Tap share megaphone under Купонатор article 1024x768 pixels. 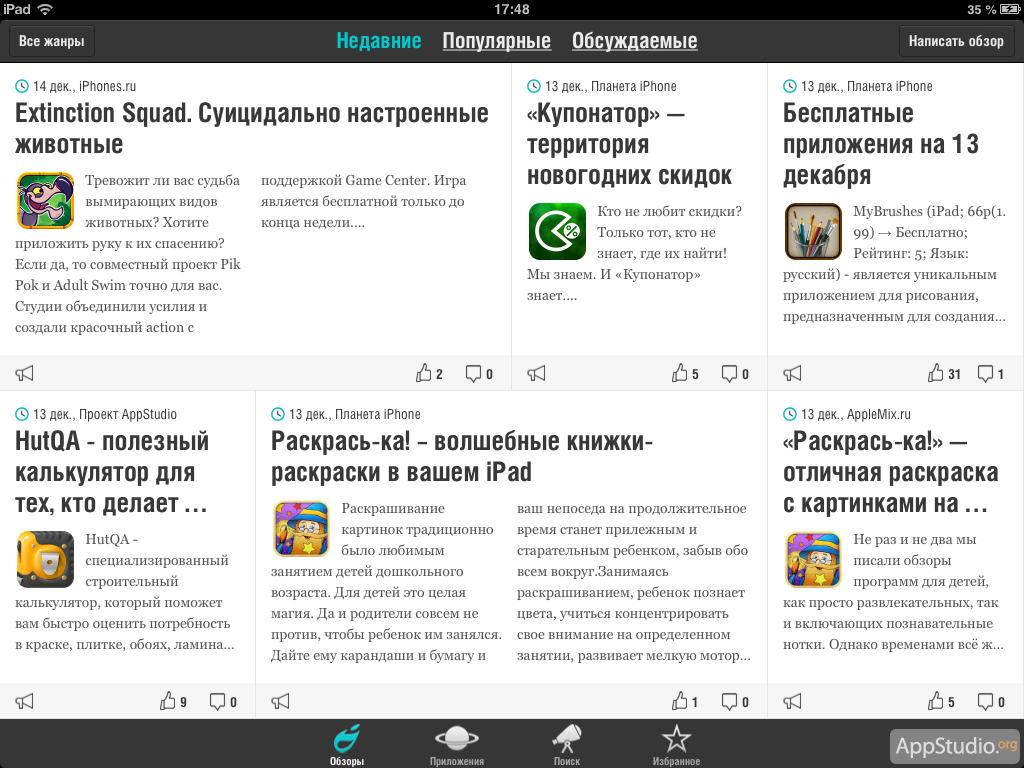click(537, 374)
